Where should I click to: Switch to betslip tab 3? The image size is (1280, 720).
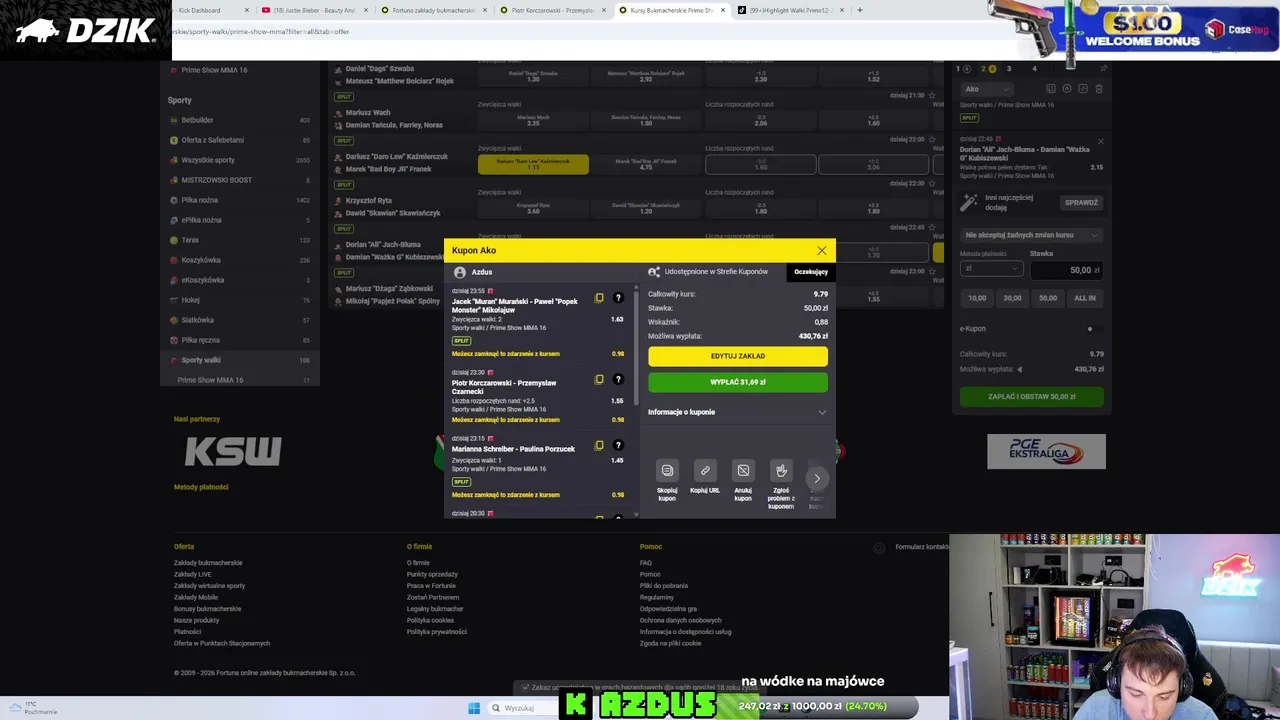click(x=1008, y=69)
